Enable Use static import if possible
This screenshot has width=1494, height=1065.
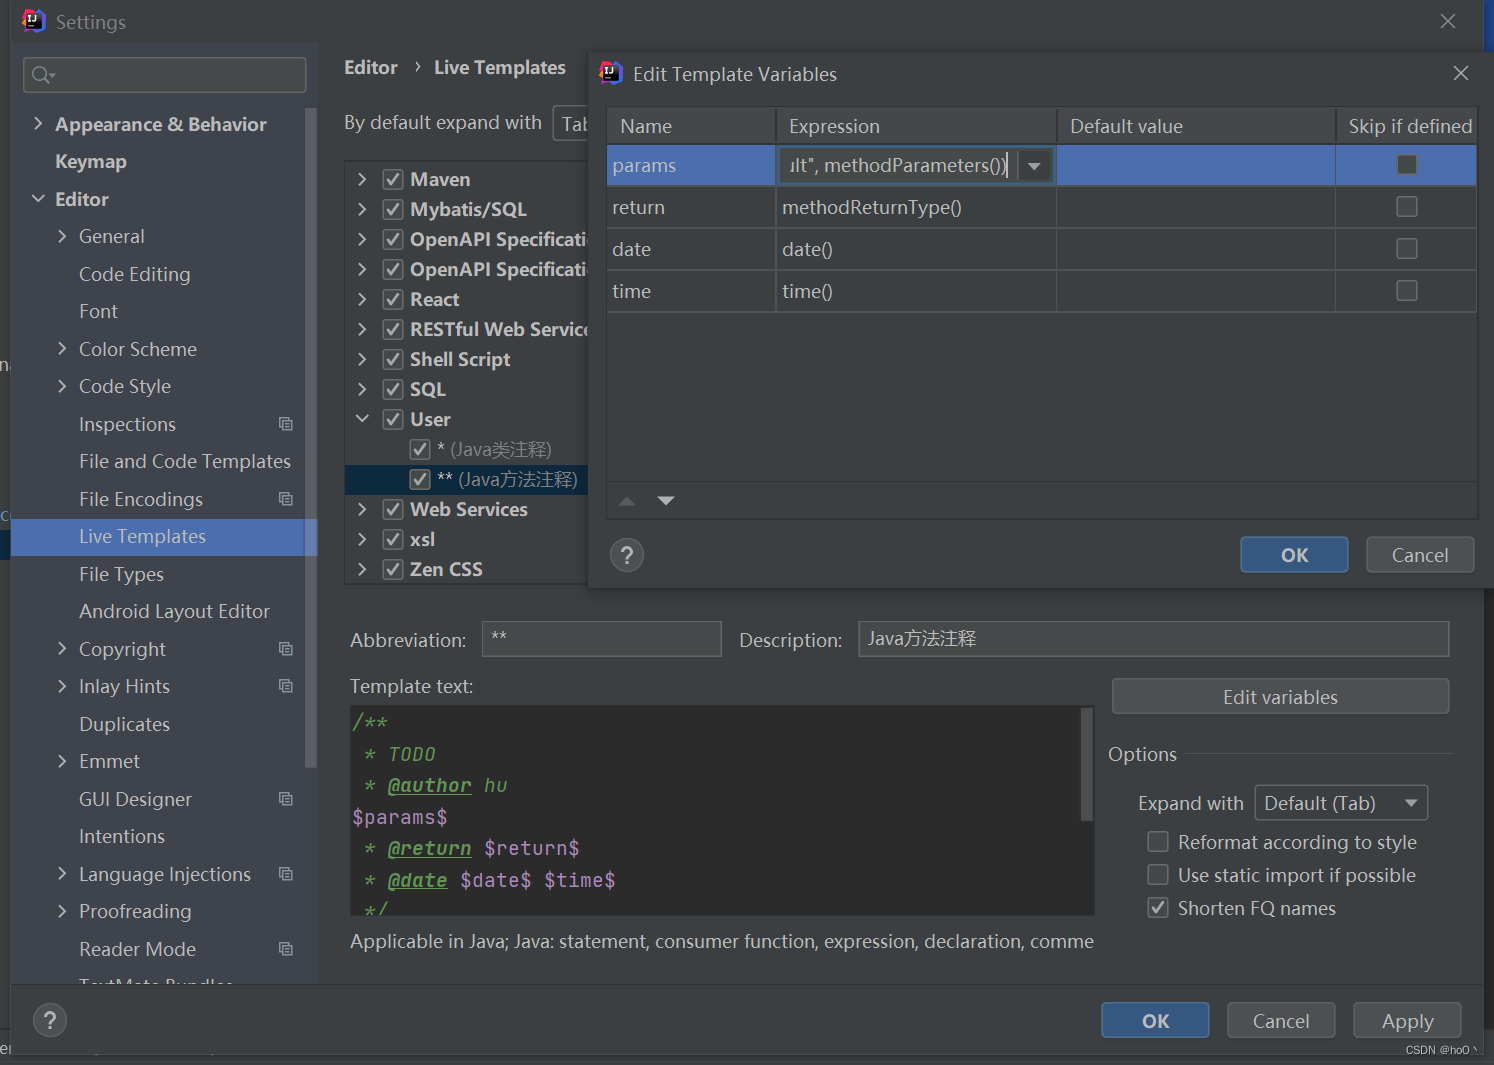coord(1158,875)
